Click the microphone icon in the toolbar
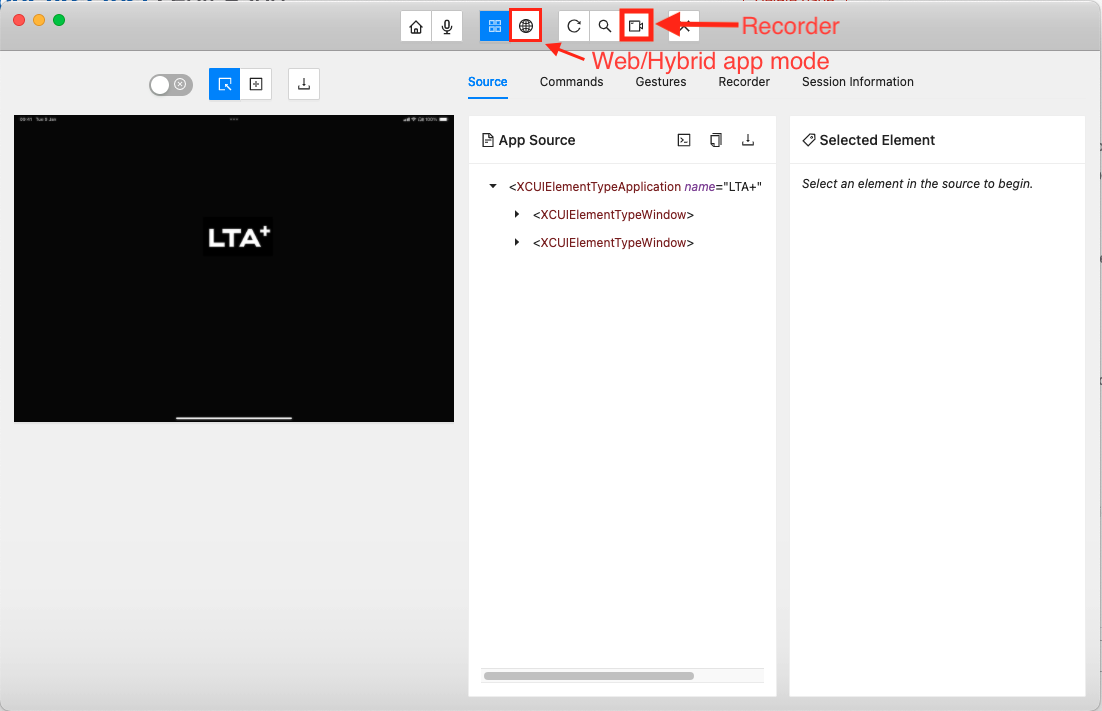This screenshot has width=1102, height=711. pyautogui.click(x=446, y=26)
